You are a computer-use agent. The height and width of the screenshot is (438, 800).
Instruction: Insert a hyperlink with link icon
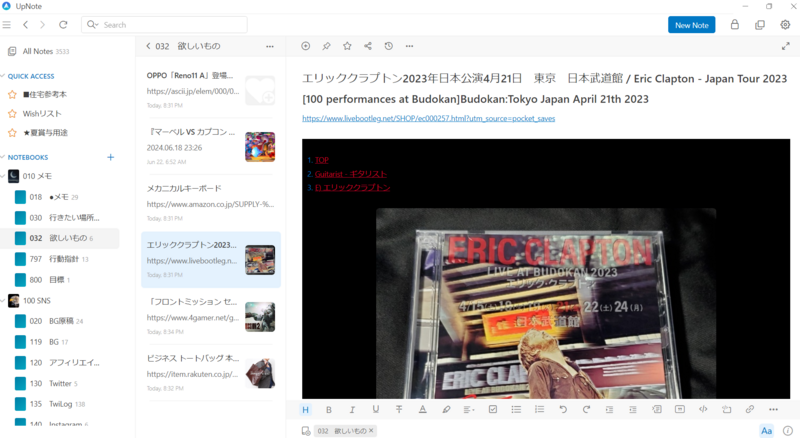[749, 409]
